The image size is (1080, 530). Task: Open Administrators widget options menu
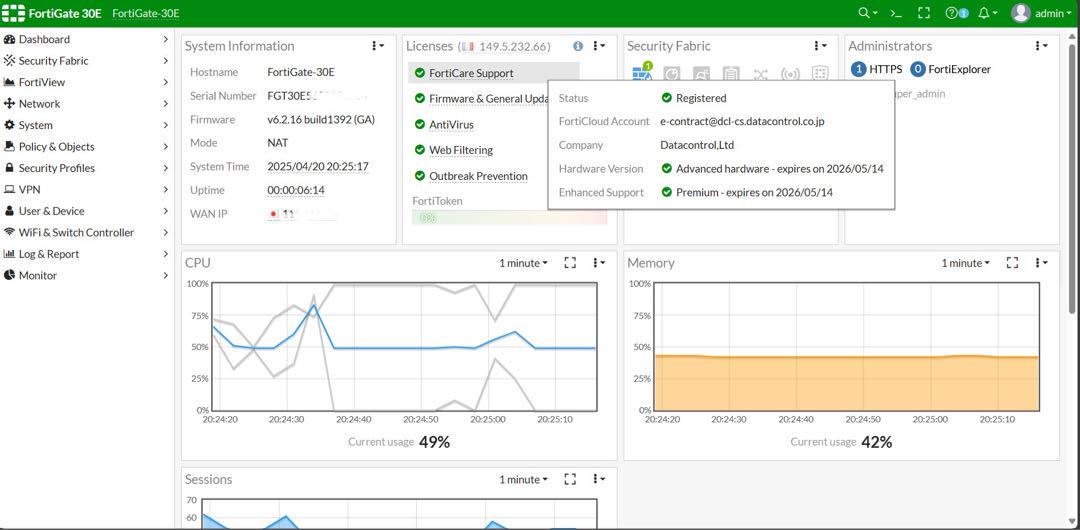click(x=1041, y=45)
